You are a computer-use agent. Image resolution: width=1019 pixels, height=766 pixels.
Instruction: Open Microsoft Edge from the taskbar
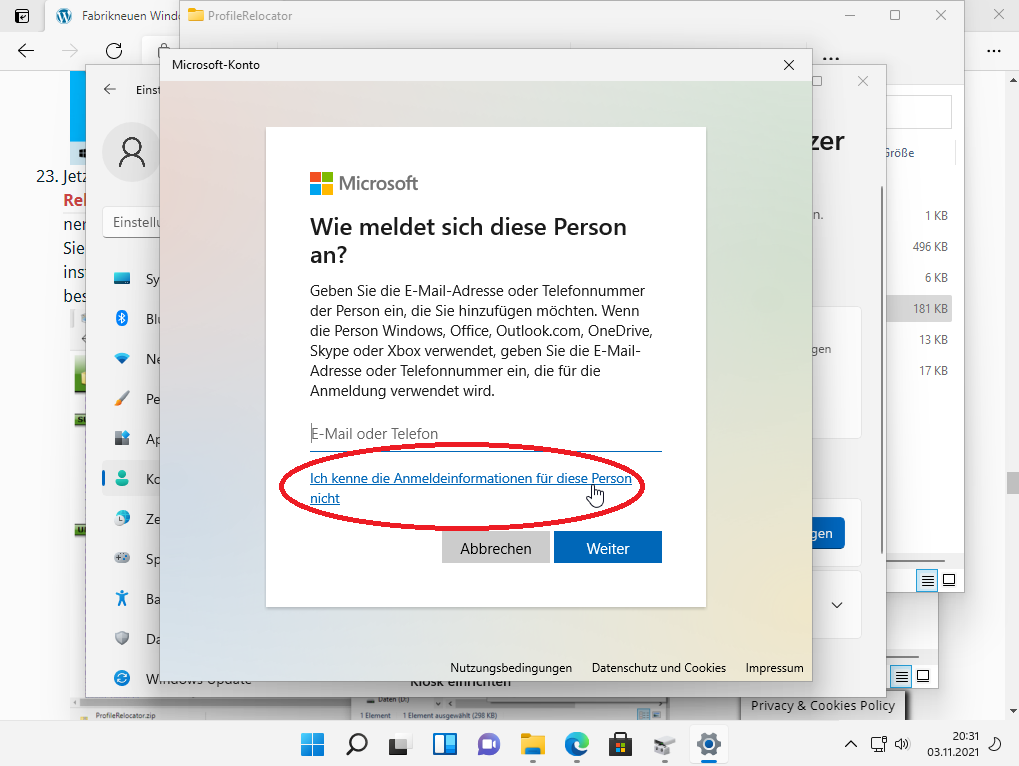(x=576, y=745)
